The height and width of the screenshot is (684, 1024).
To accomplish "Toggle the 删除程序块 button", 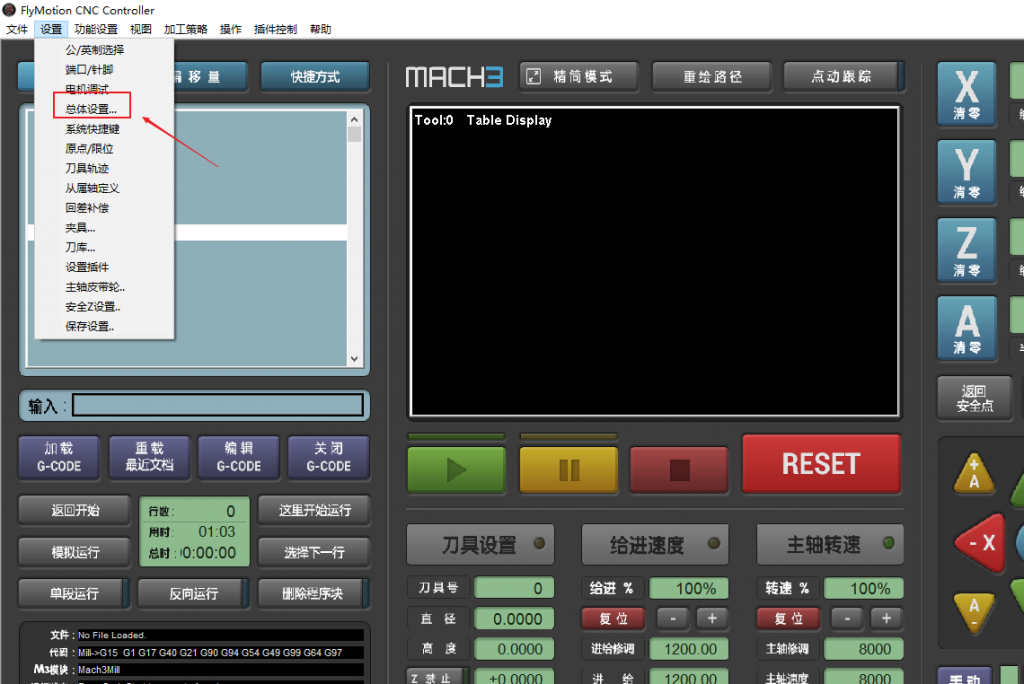I will pos(314,593).
